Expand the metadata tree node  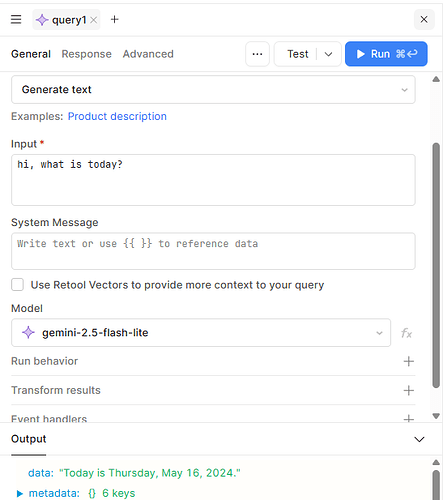pos(20,493)
